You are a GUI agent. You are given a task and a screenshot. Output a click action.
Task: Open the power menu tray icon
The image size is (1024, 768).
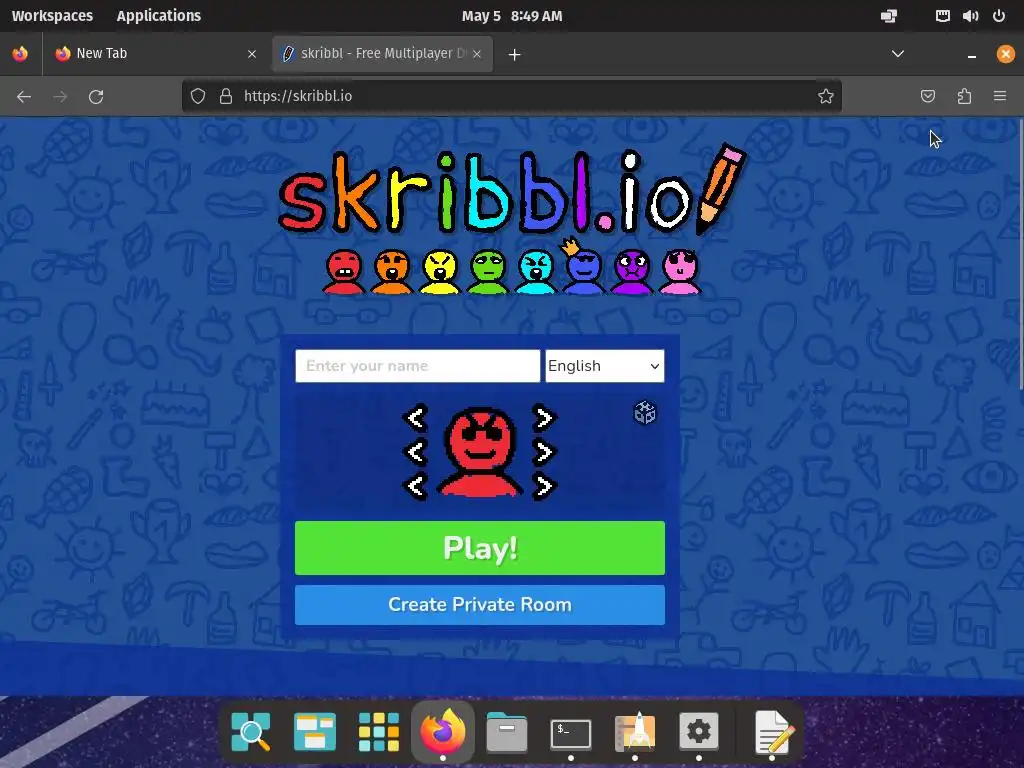point(999,16)
